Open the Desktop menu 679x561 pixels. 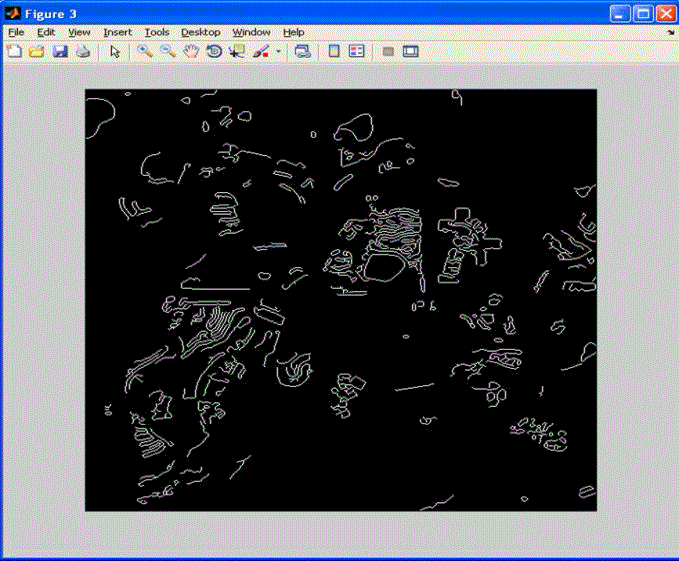[200, 32]
